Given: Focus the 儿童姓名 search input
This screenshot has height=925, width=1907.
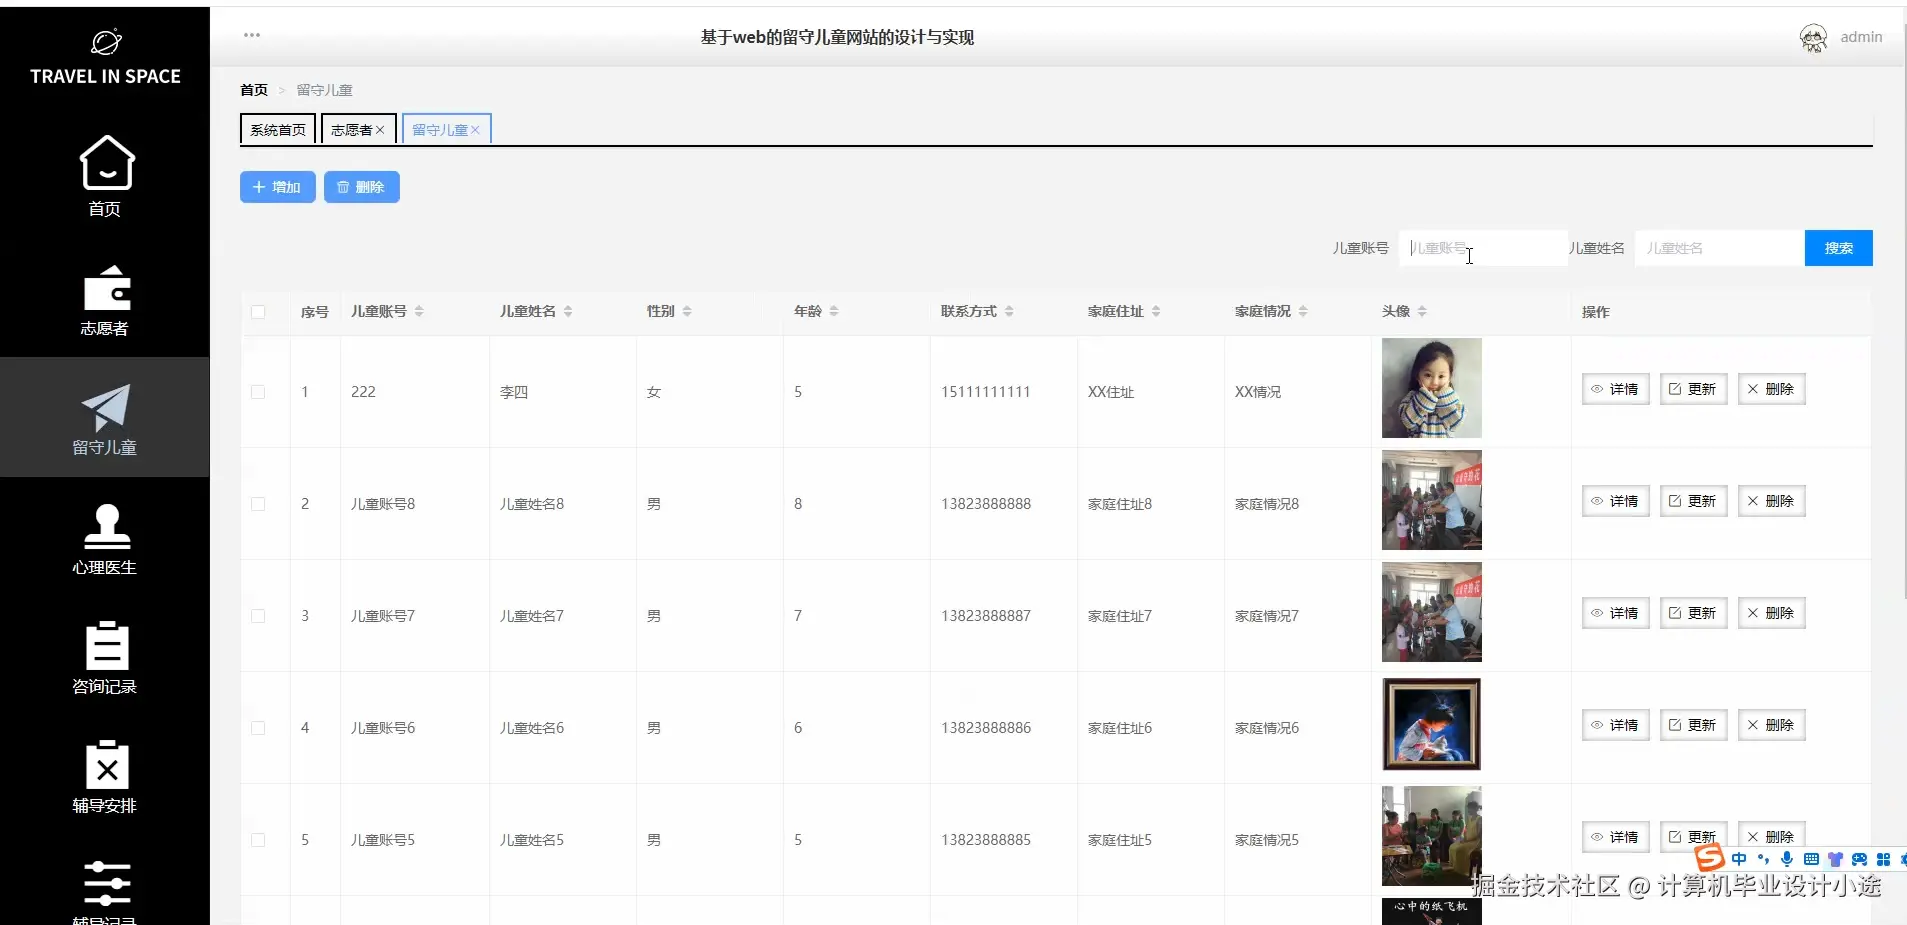Looking at the screenshot, I should point(1719,248).
